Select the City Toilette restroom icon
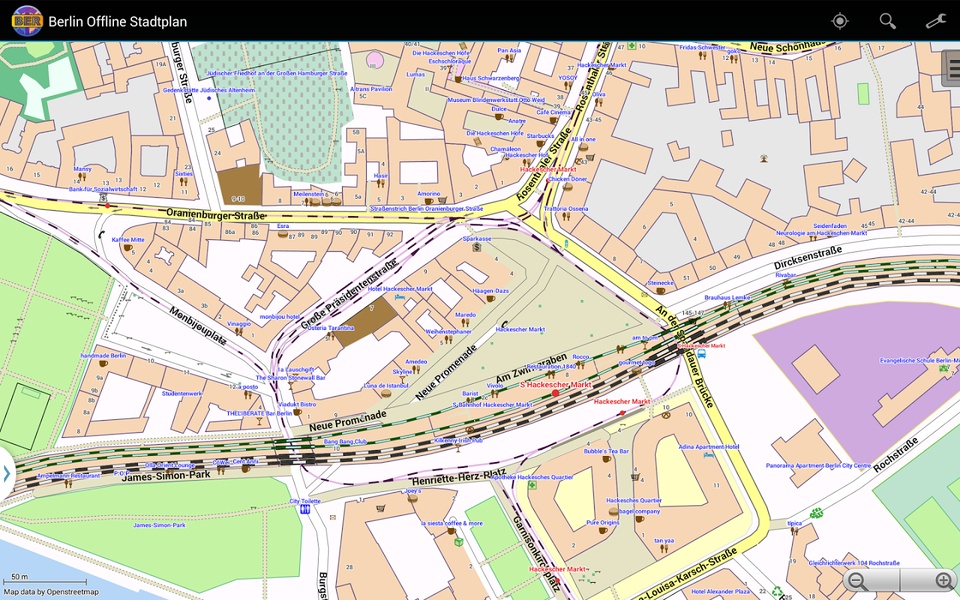The height and width of the screenshot is (600, 960). coord(305,509)
